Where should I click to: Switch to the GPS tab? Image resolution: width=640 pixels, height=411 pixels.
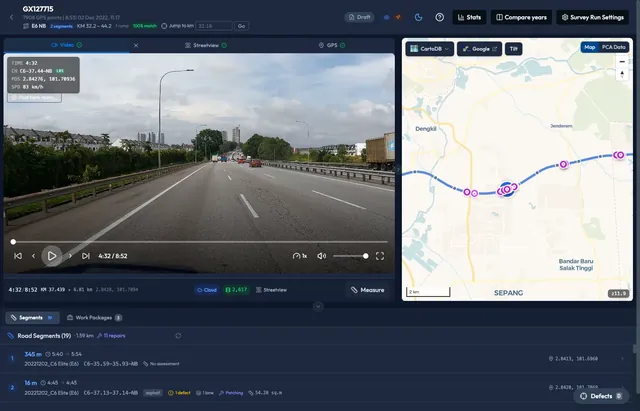coord(332,45)
